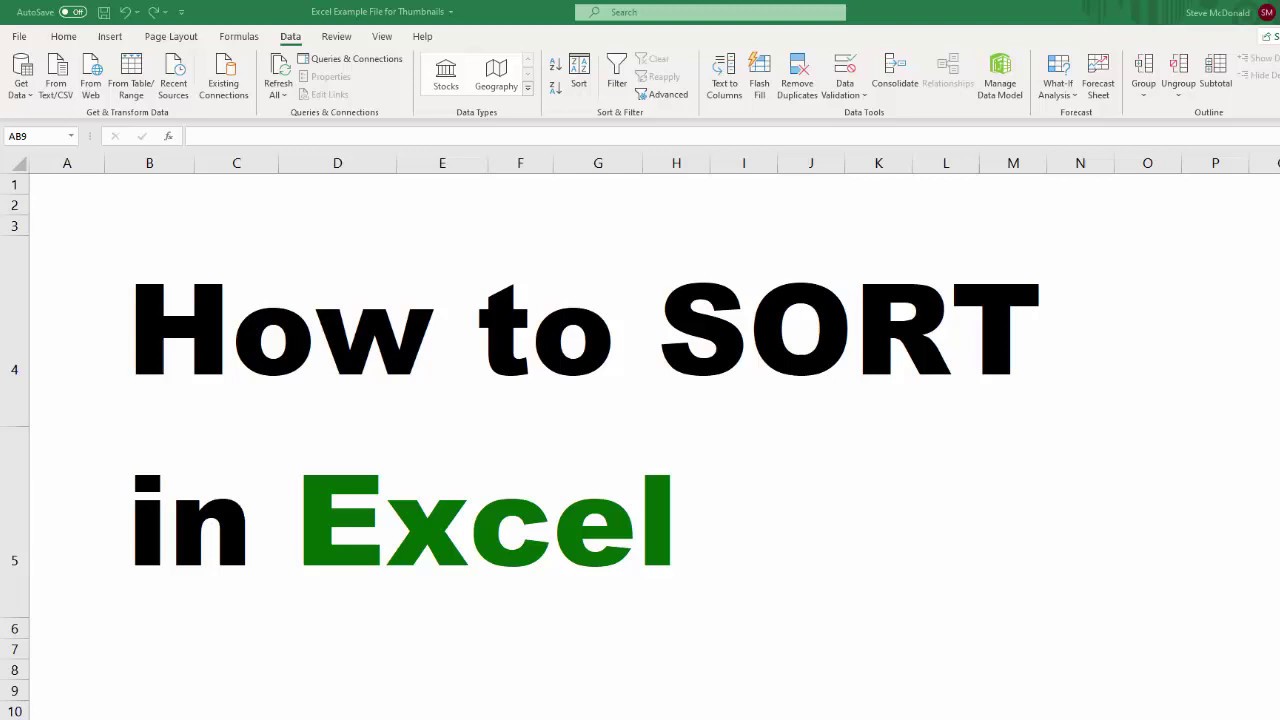Viewport: 1280px width, 720px height.
Task: Click From Table/Range icon
Action: (131, 66)
